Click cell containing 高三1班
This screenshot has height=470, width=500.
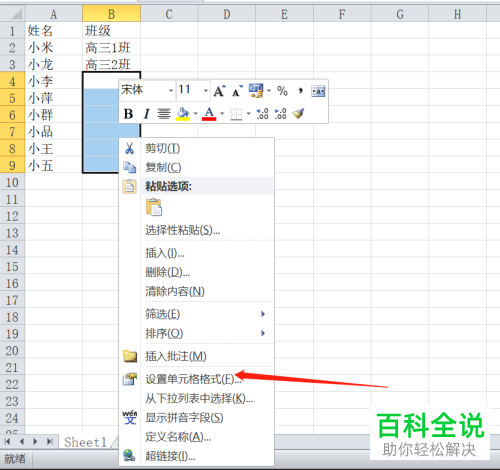coord(111,48)
